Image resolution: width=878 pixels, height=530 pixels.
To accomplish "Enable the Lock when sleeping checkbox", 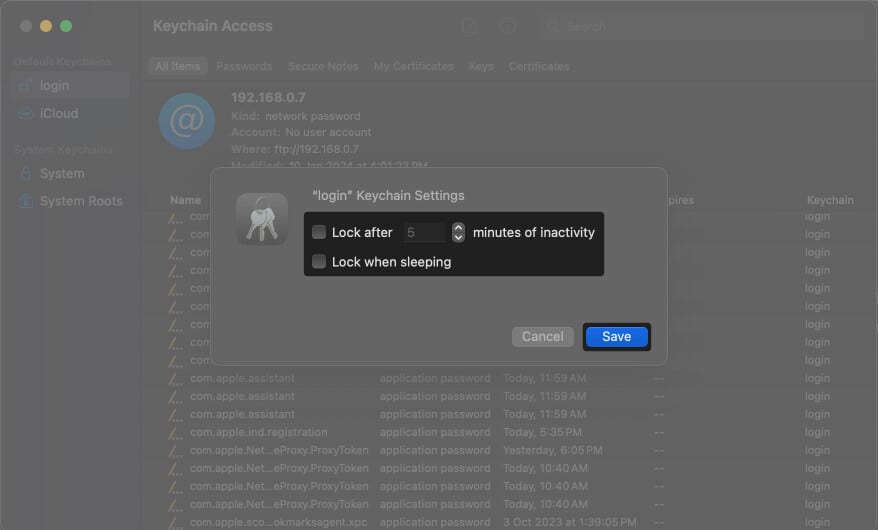I will [319, 261].
